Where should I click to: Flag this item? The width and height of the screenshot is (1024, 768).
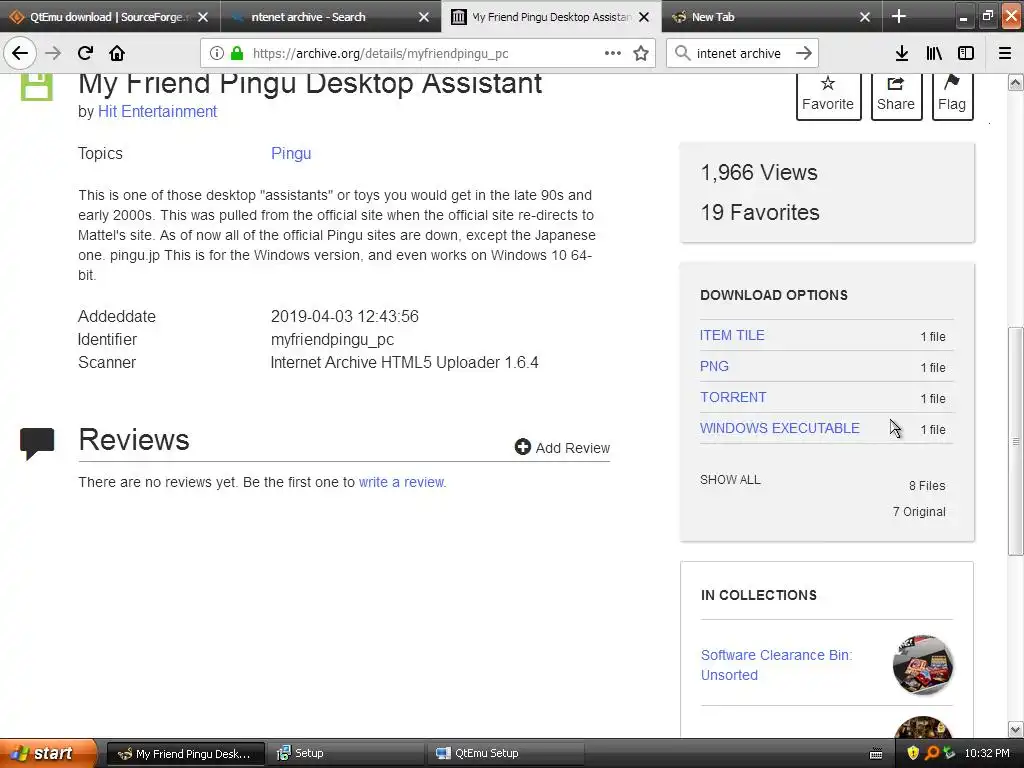[952, 95]
